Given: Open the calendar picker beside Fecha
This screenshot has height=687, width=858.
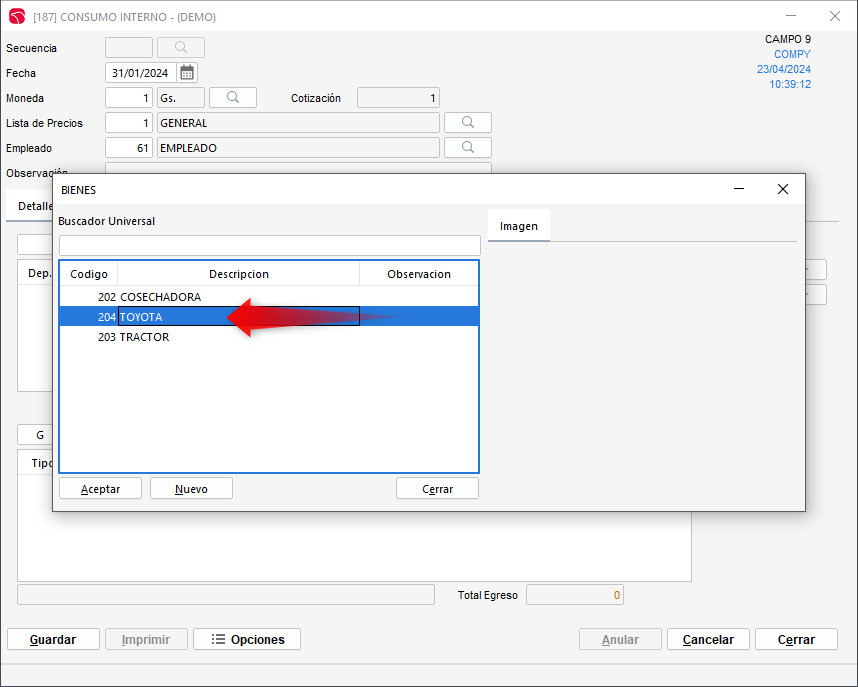Looking at the screenshot, I should pos(187,73).
